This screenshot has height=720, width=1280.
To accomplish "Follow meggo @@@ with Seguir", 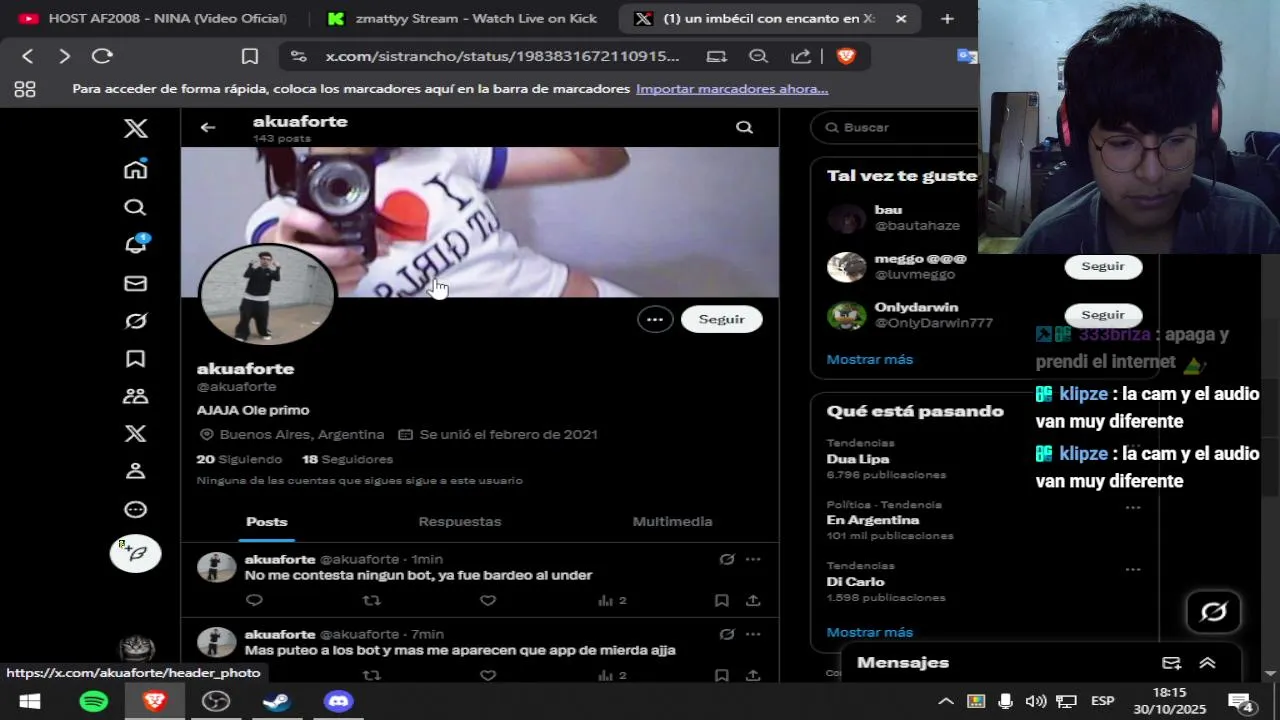I will tap(1103, 266).
